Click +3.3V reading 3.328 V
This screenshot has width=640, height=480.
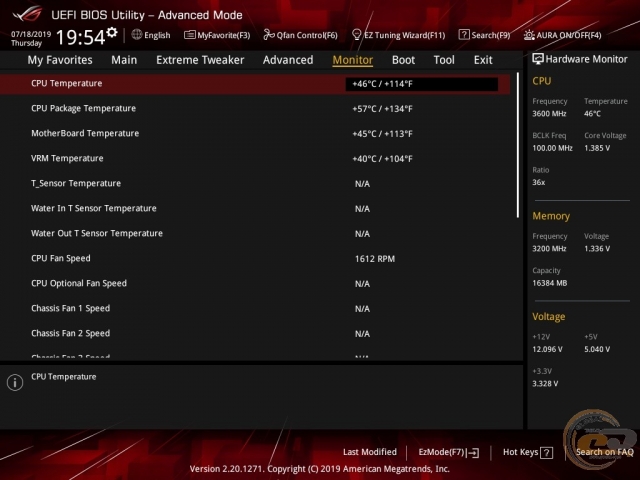coord(545,384)
